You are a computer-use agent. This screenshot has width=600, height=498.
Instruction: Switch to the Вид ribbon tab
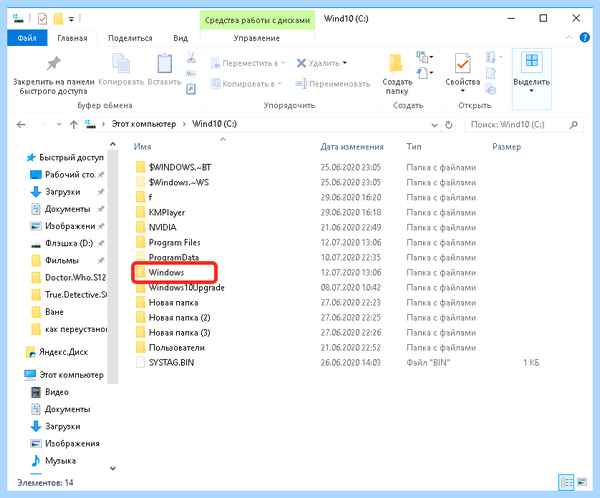click(x=180, y=38)
